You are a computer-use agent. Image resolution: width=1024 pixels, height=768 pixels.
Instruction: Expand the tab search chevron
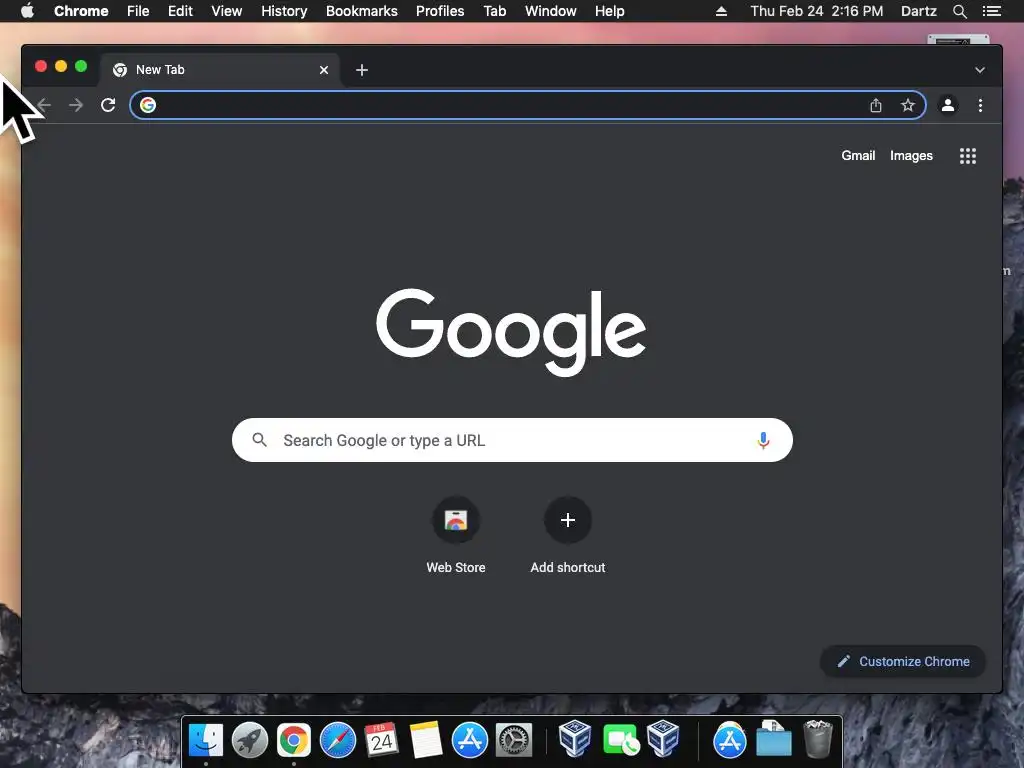(980, 70)
